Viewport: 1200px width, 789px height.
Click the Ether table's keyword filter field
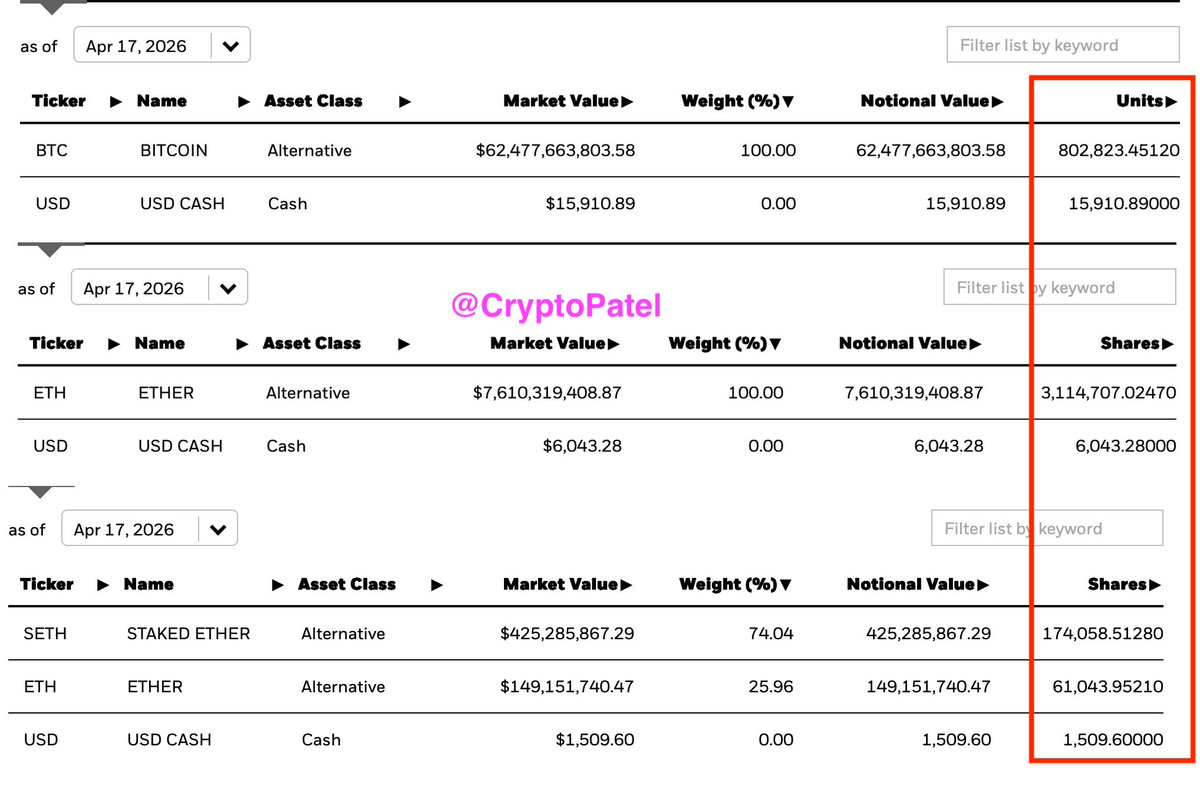[1059, 288]
